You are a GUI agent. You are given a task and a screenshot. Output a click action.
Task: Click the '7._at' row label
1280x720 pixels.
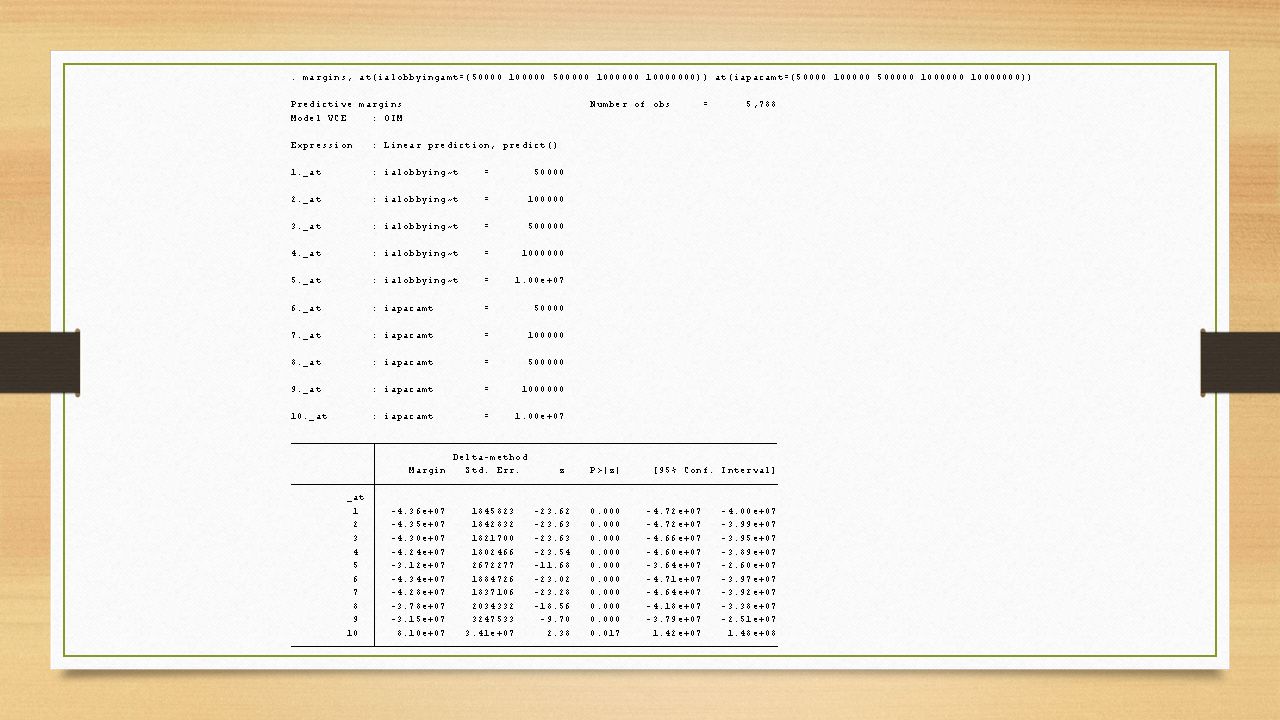point(306,335)
